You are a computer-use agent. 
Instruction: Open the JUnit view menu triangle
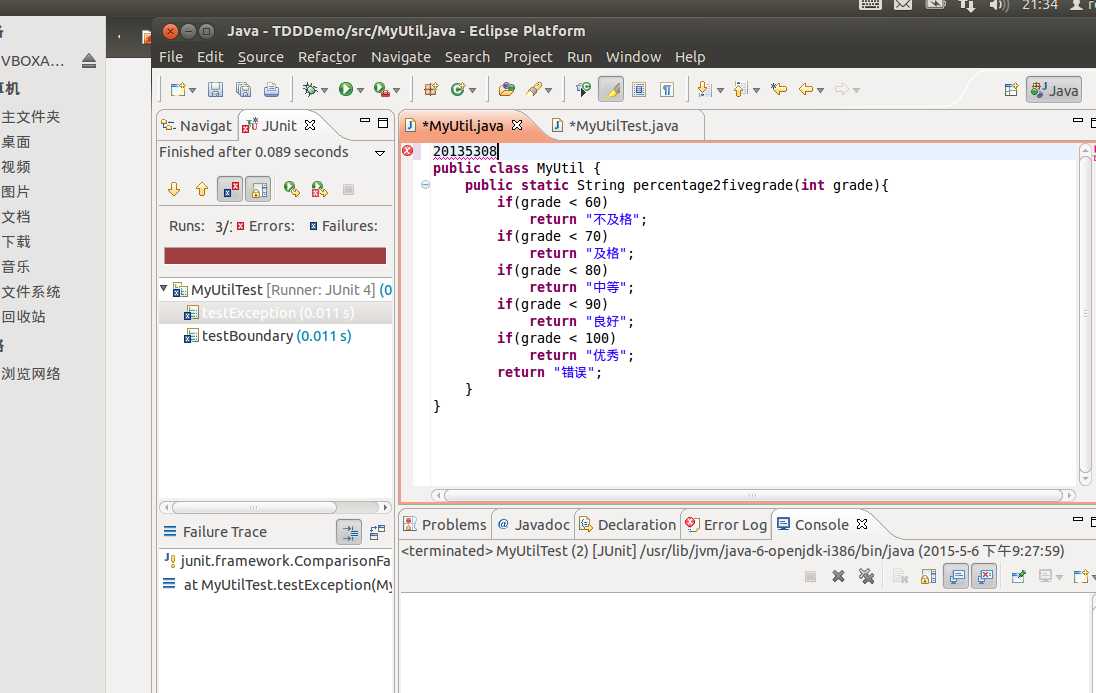[x=380, y=153]
